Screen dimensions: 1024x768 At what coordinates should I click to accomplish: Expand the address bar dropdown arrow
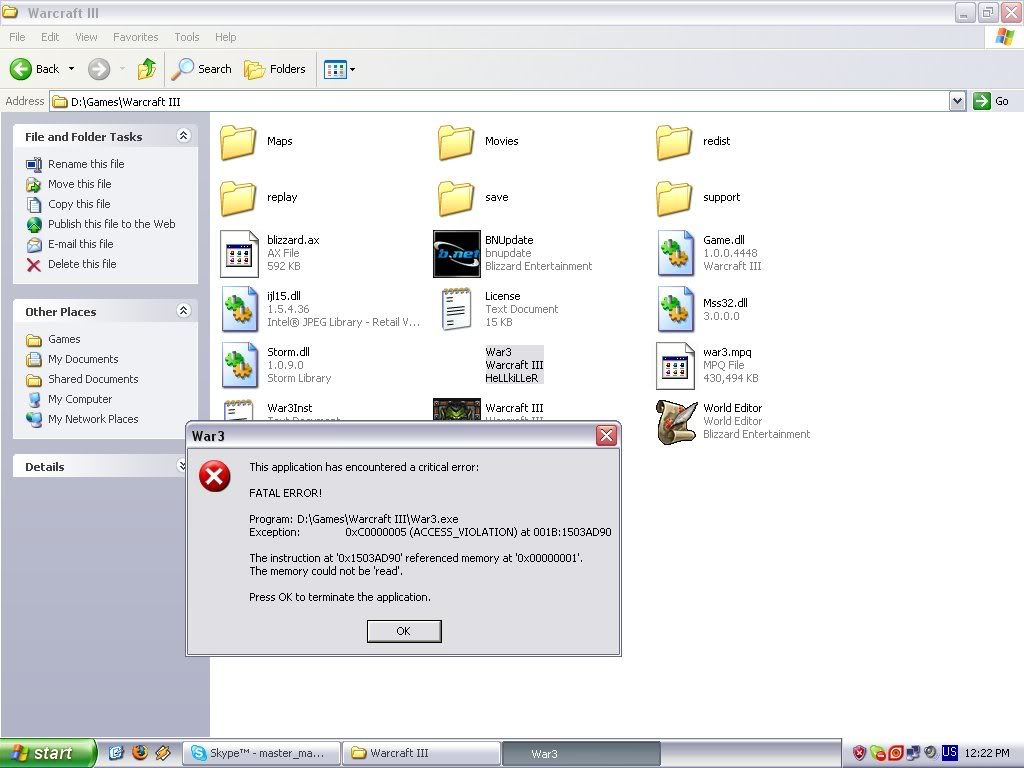tap(957, 101)
